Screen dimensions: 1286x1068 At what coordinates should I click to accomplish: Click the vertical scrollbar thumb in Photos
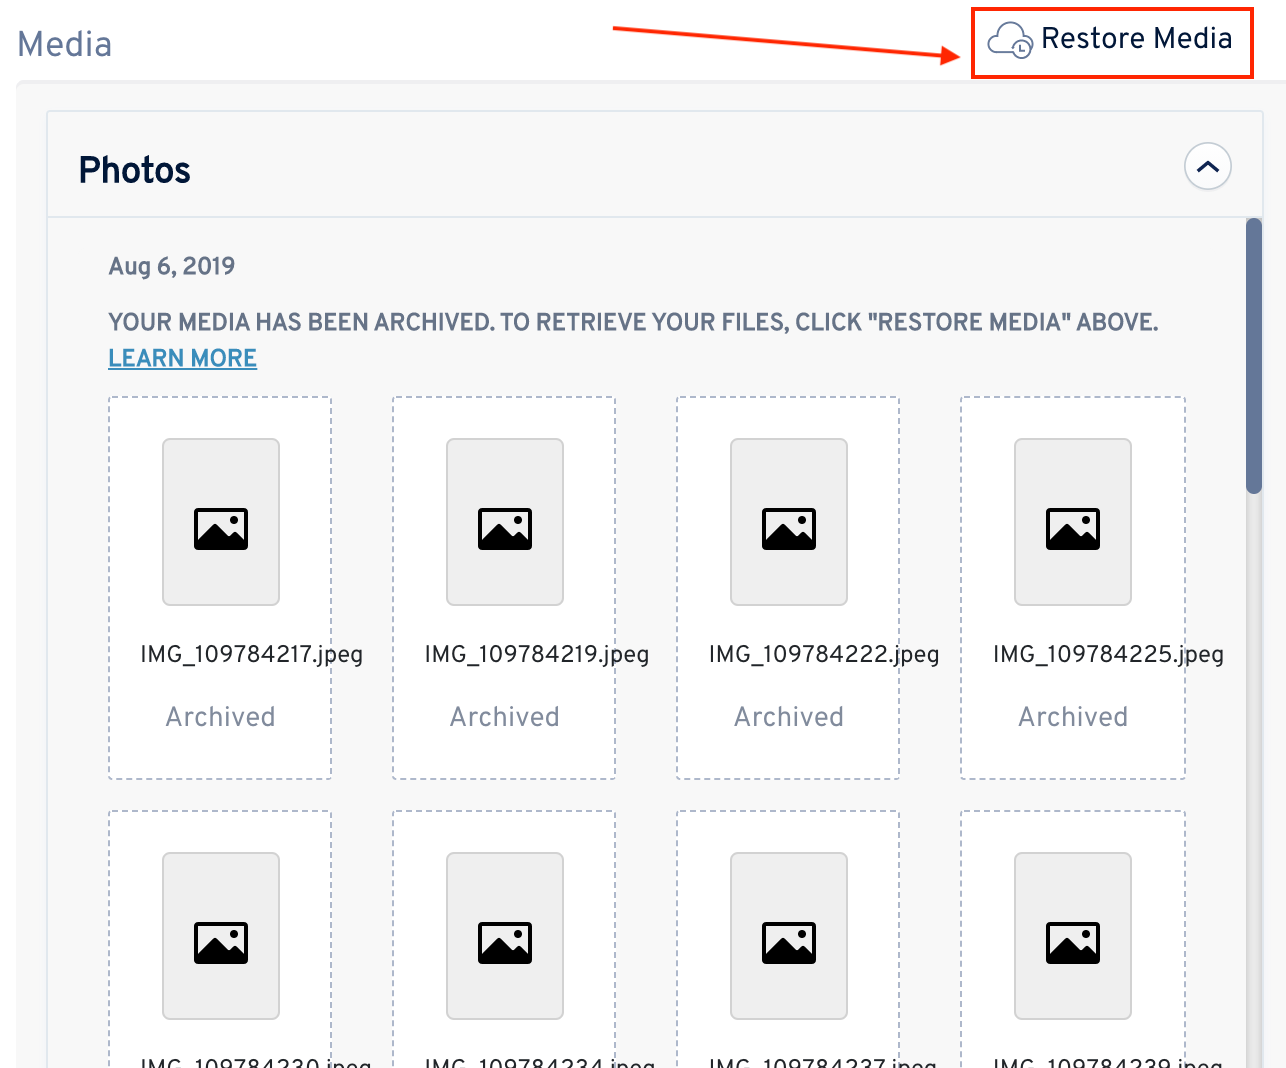(x=1254, y=356)
